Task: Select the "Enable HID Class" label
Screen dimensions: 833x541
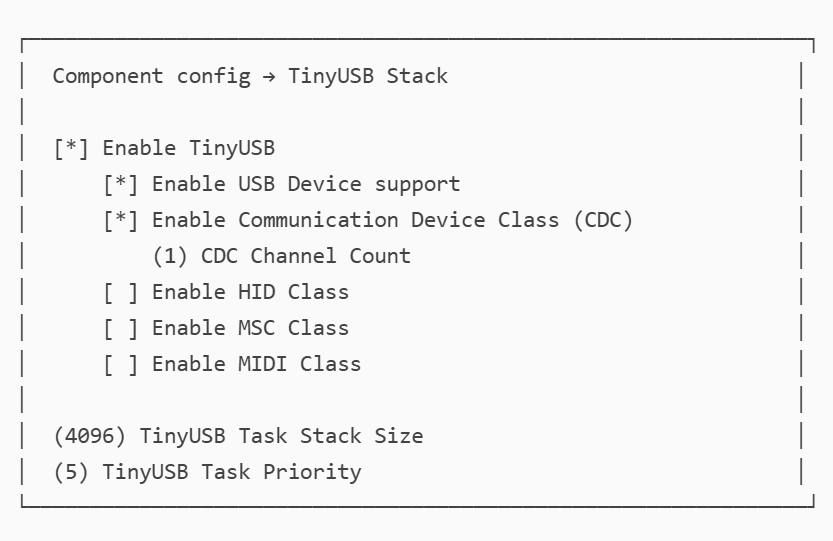Action: coord(250,292)
